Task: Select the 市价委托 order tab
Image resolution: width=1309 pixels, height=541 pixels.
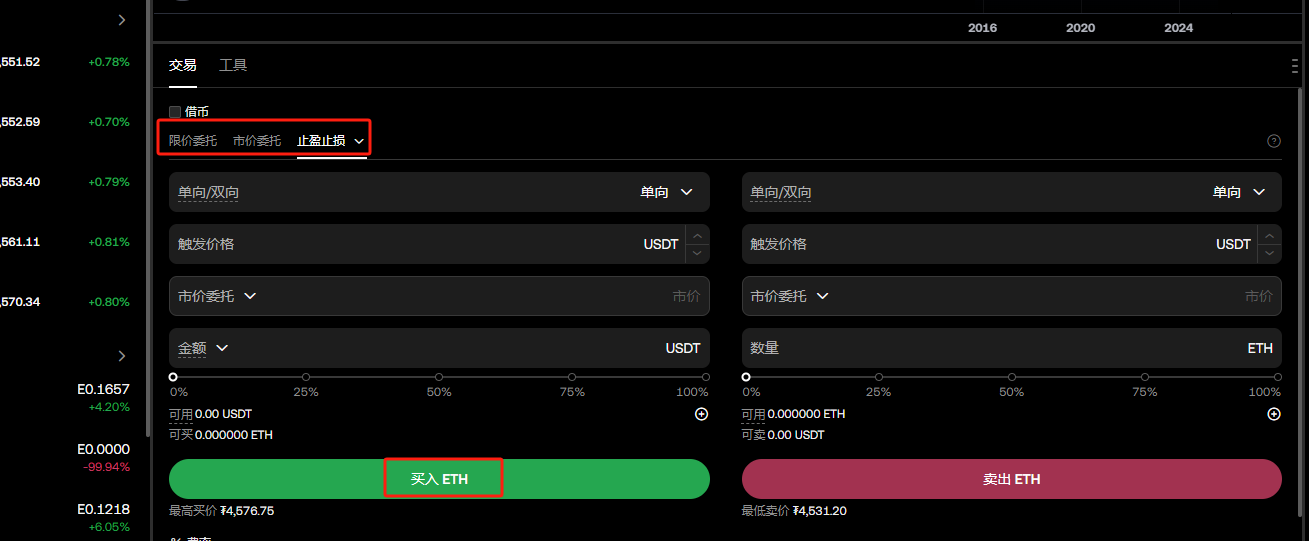Action: (257, 141)
